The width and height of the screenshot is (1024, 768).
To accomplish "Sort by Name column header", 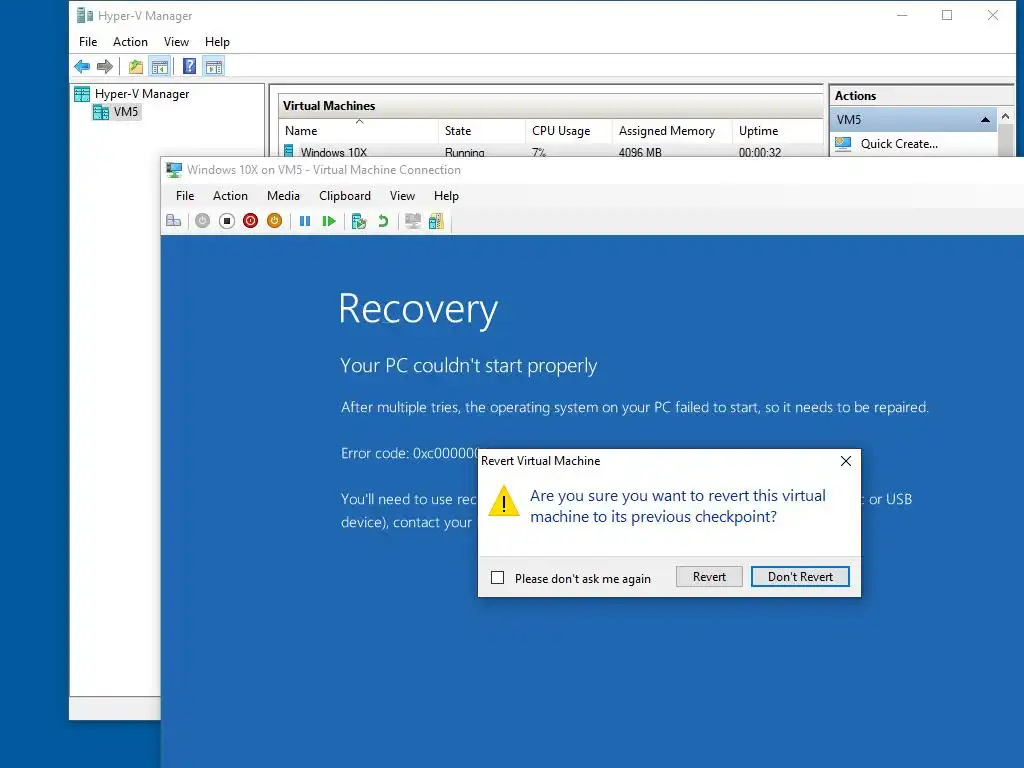I will click(x=359, y=131).
